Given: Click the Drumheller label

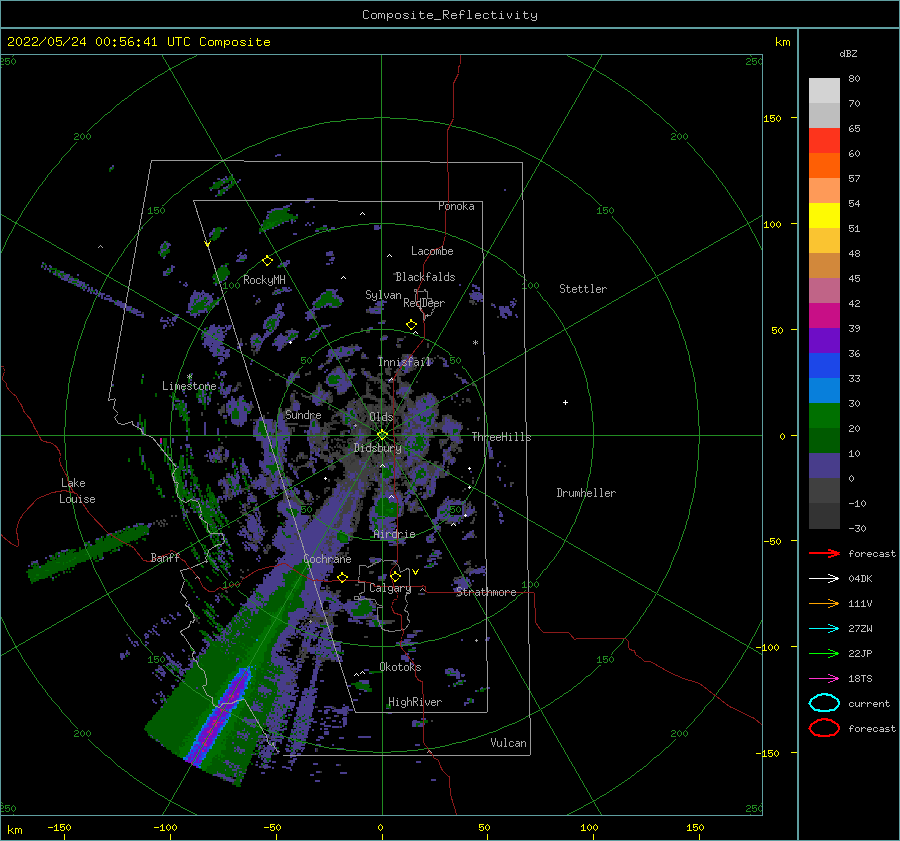Looking at the screenshot, I should click(x=586, y=493).
